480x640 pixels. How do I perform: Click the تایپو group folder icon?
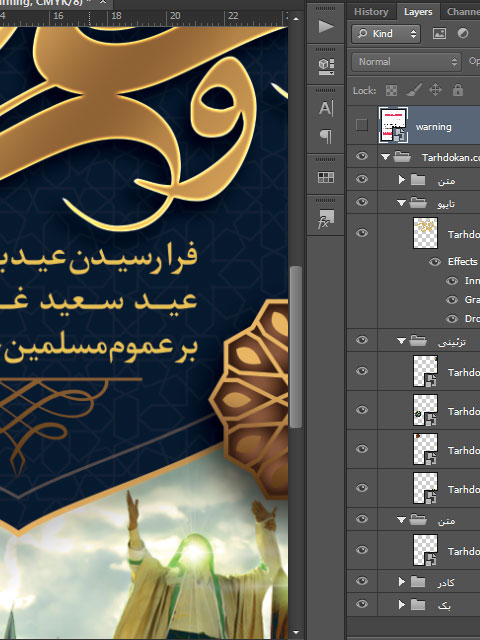click(x=418, y=202)
